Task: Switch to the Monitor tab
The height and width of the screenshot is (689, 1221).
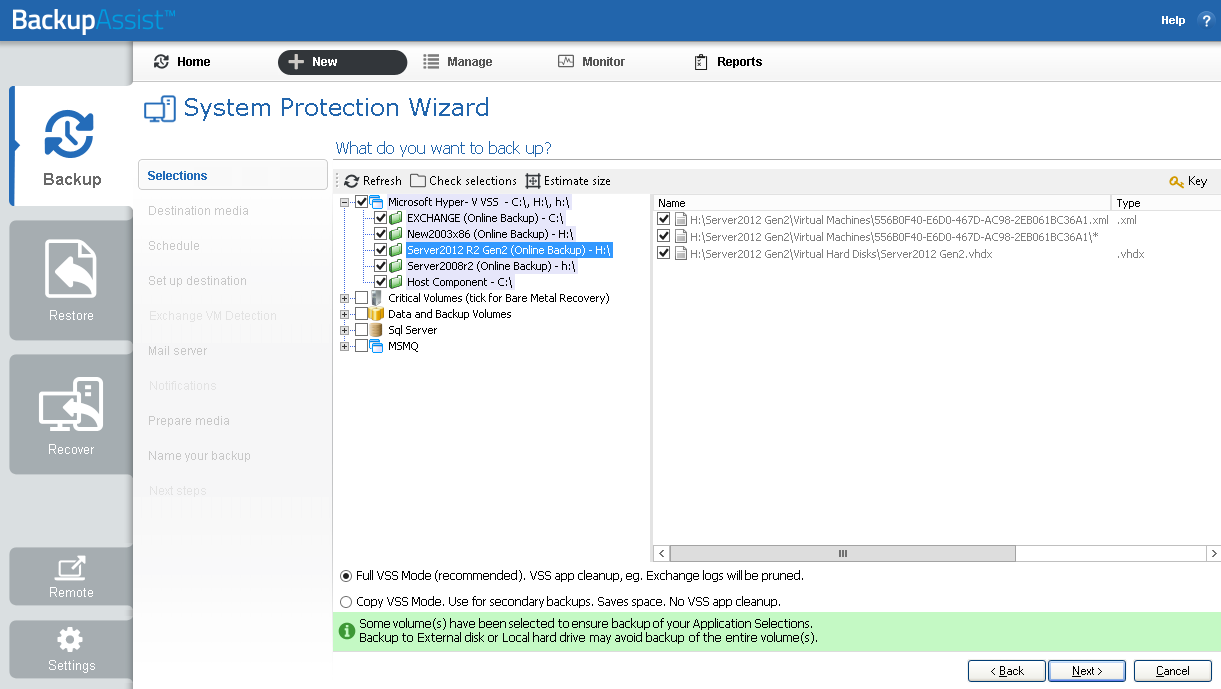Action: point(591,62)
